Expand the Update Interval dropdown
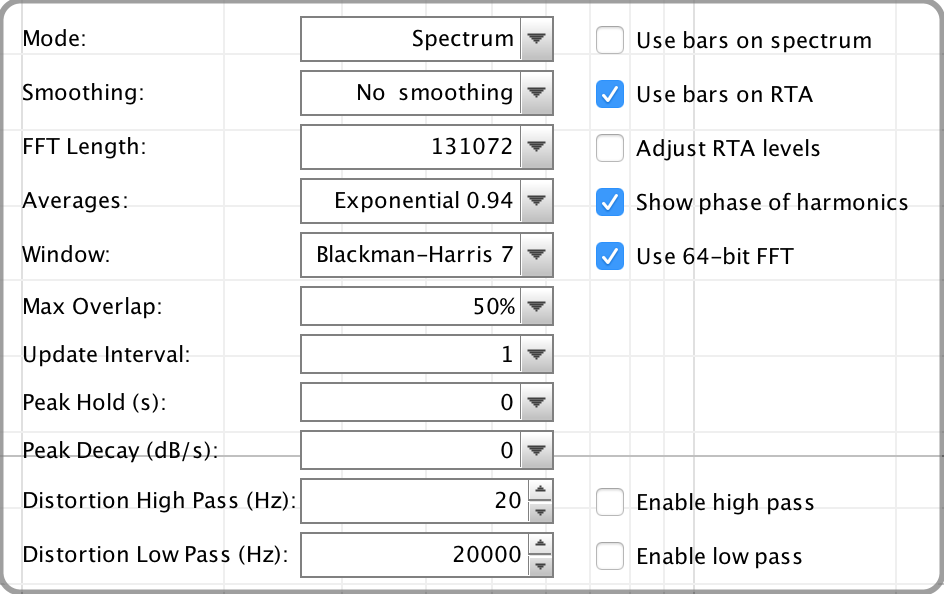944x594 pixels. pos(426,354)
